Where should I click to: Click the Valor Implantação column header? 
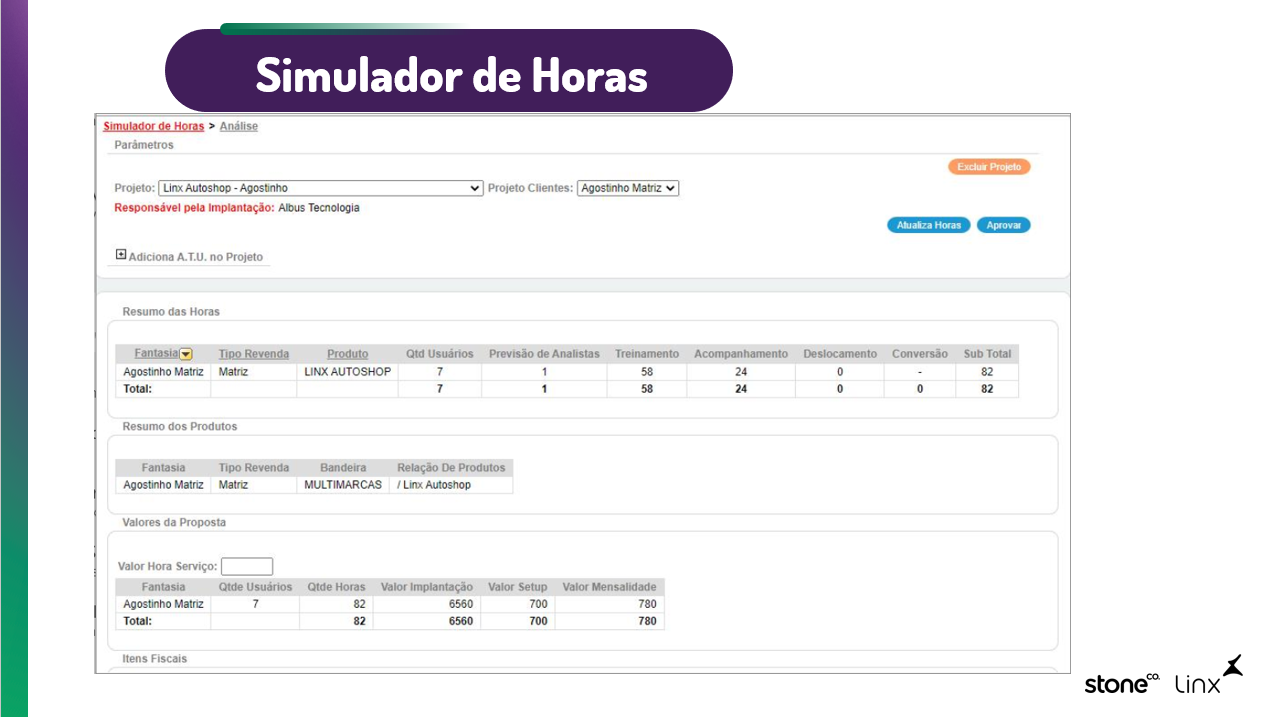pos(427,587)
